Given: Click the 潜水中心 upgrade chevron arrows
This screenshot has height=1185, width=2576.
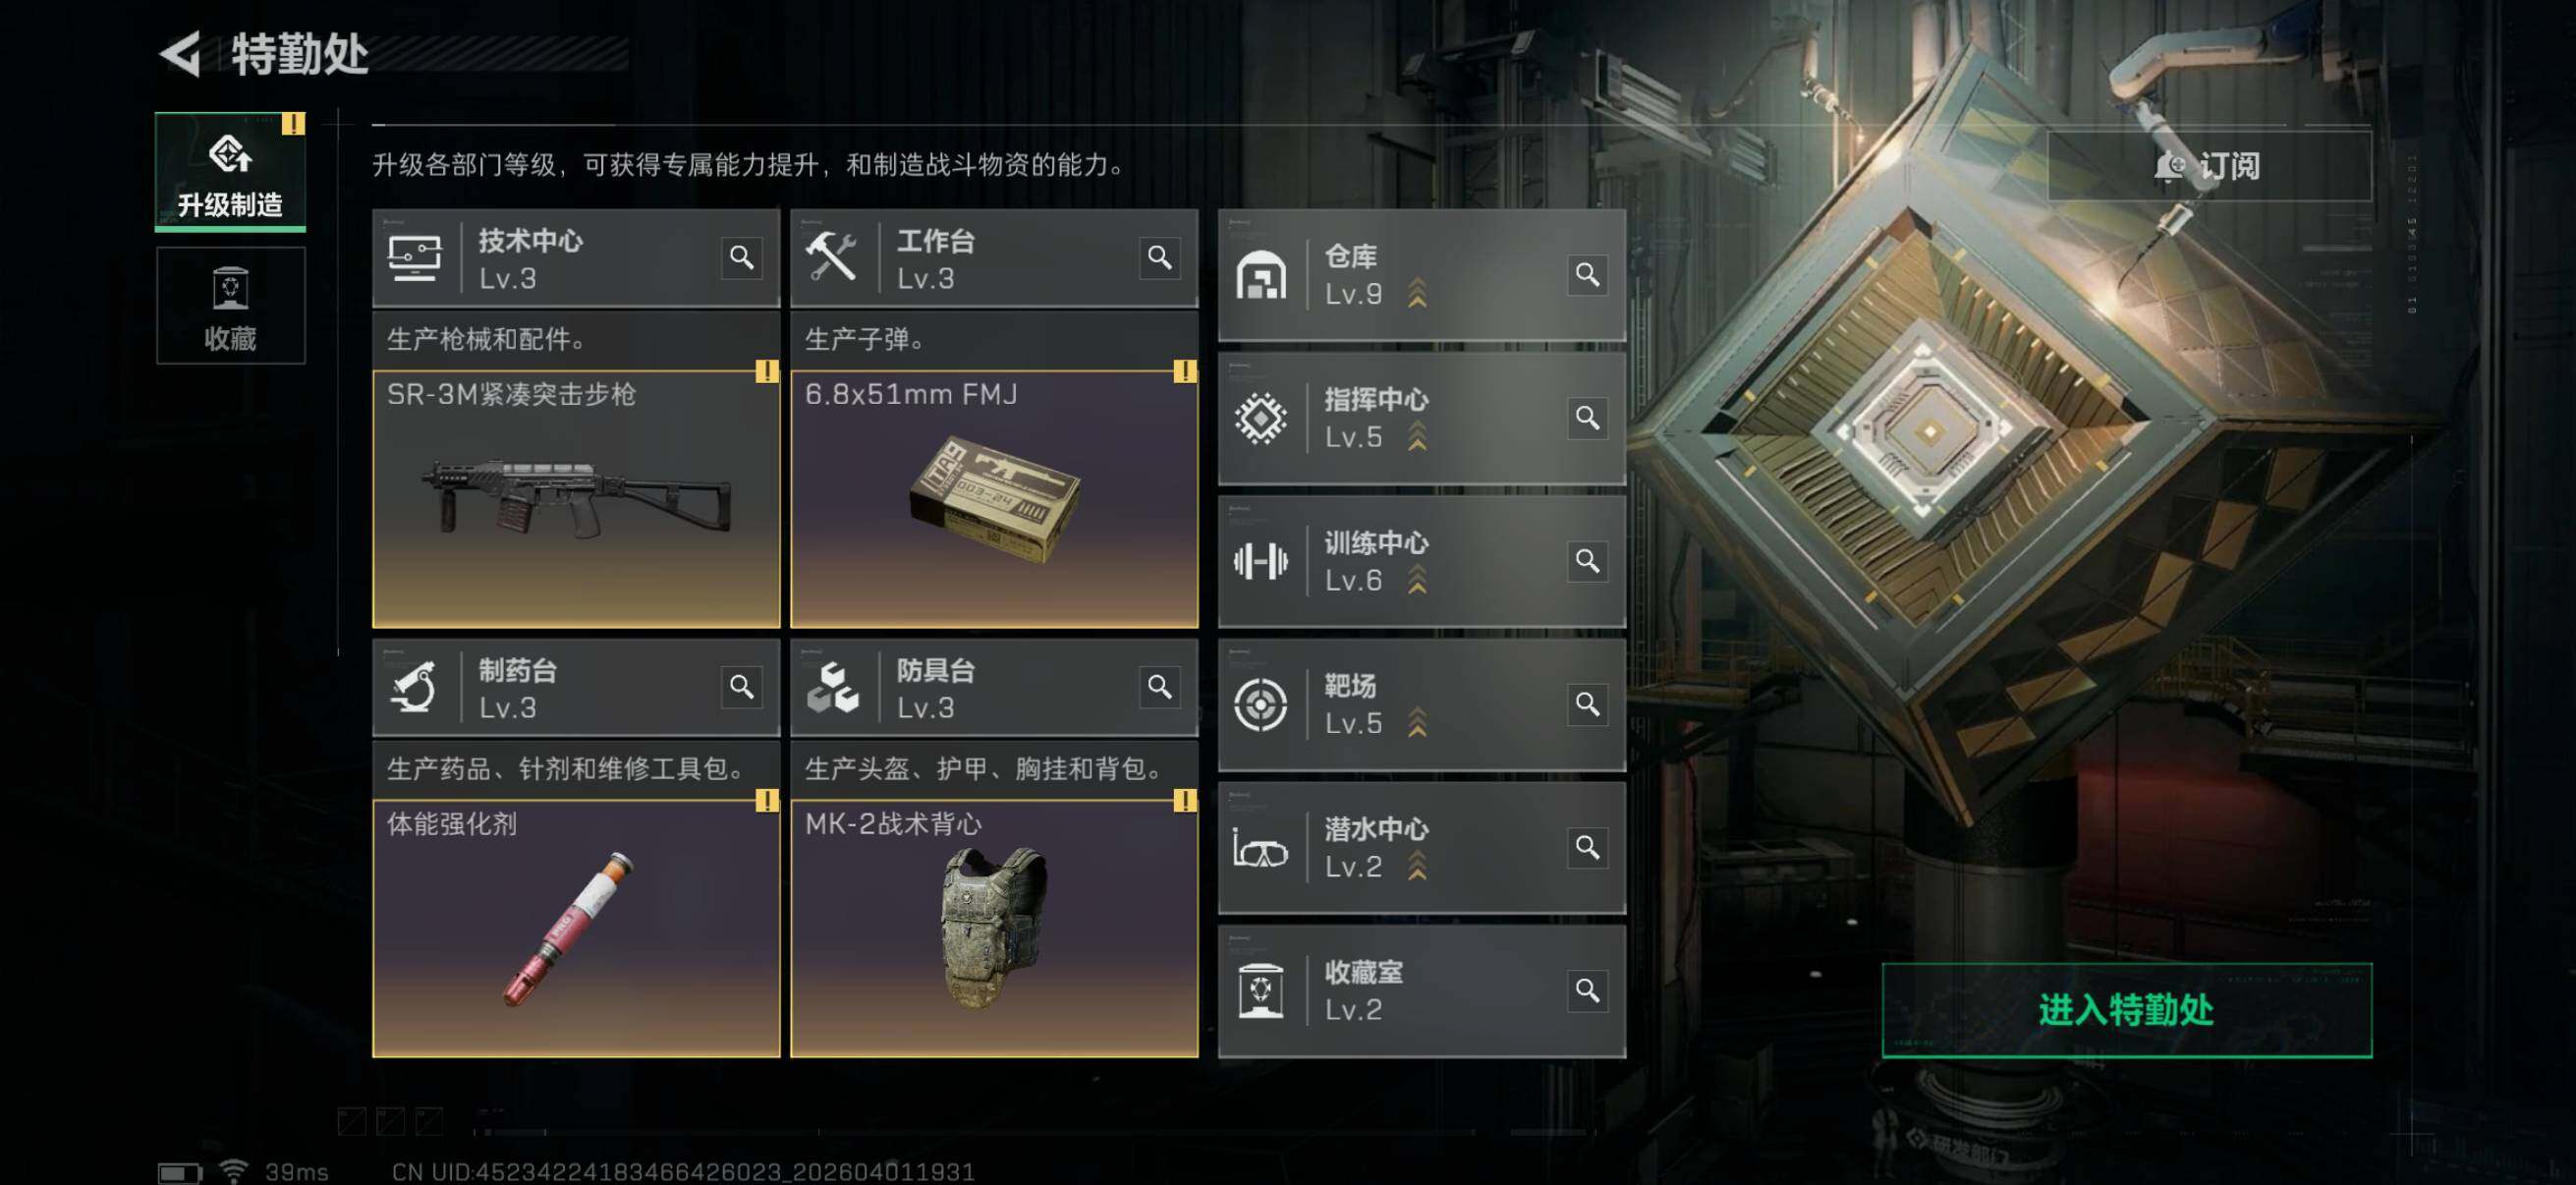Looking at the screenshot, I should click(1417, 866).
